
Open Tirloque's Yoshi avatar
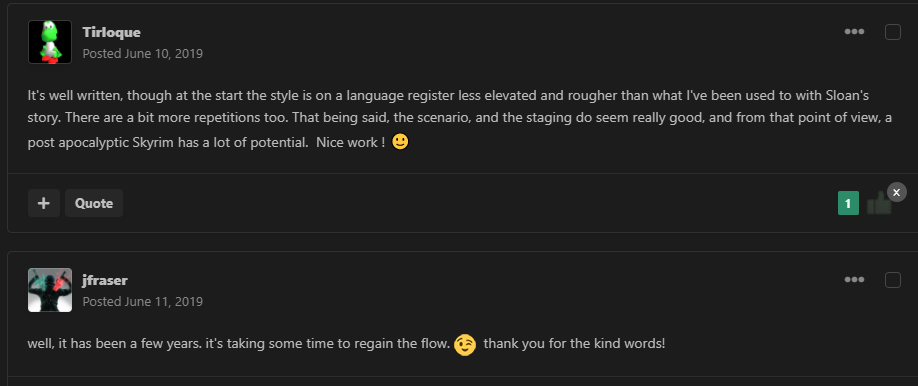point(50,42)
